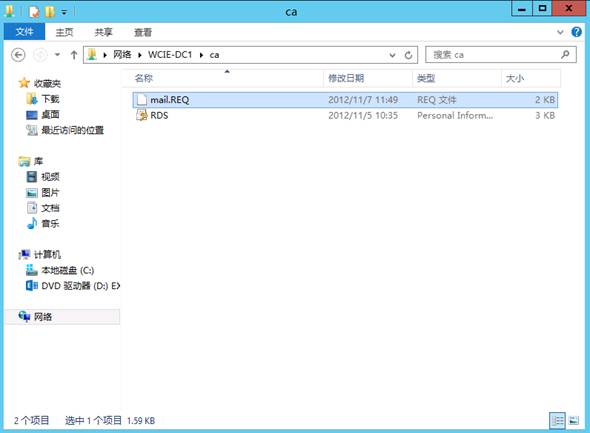The width and height of the screenshot is (590, 433).
Task: Open 下载 in the navigation pane
Action: tap(50, 99)
